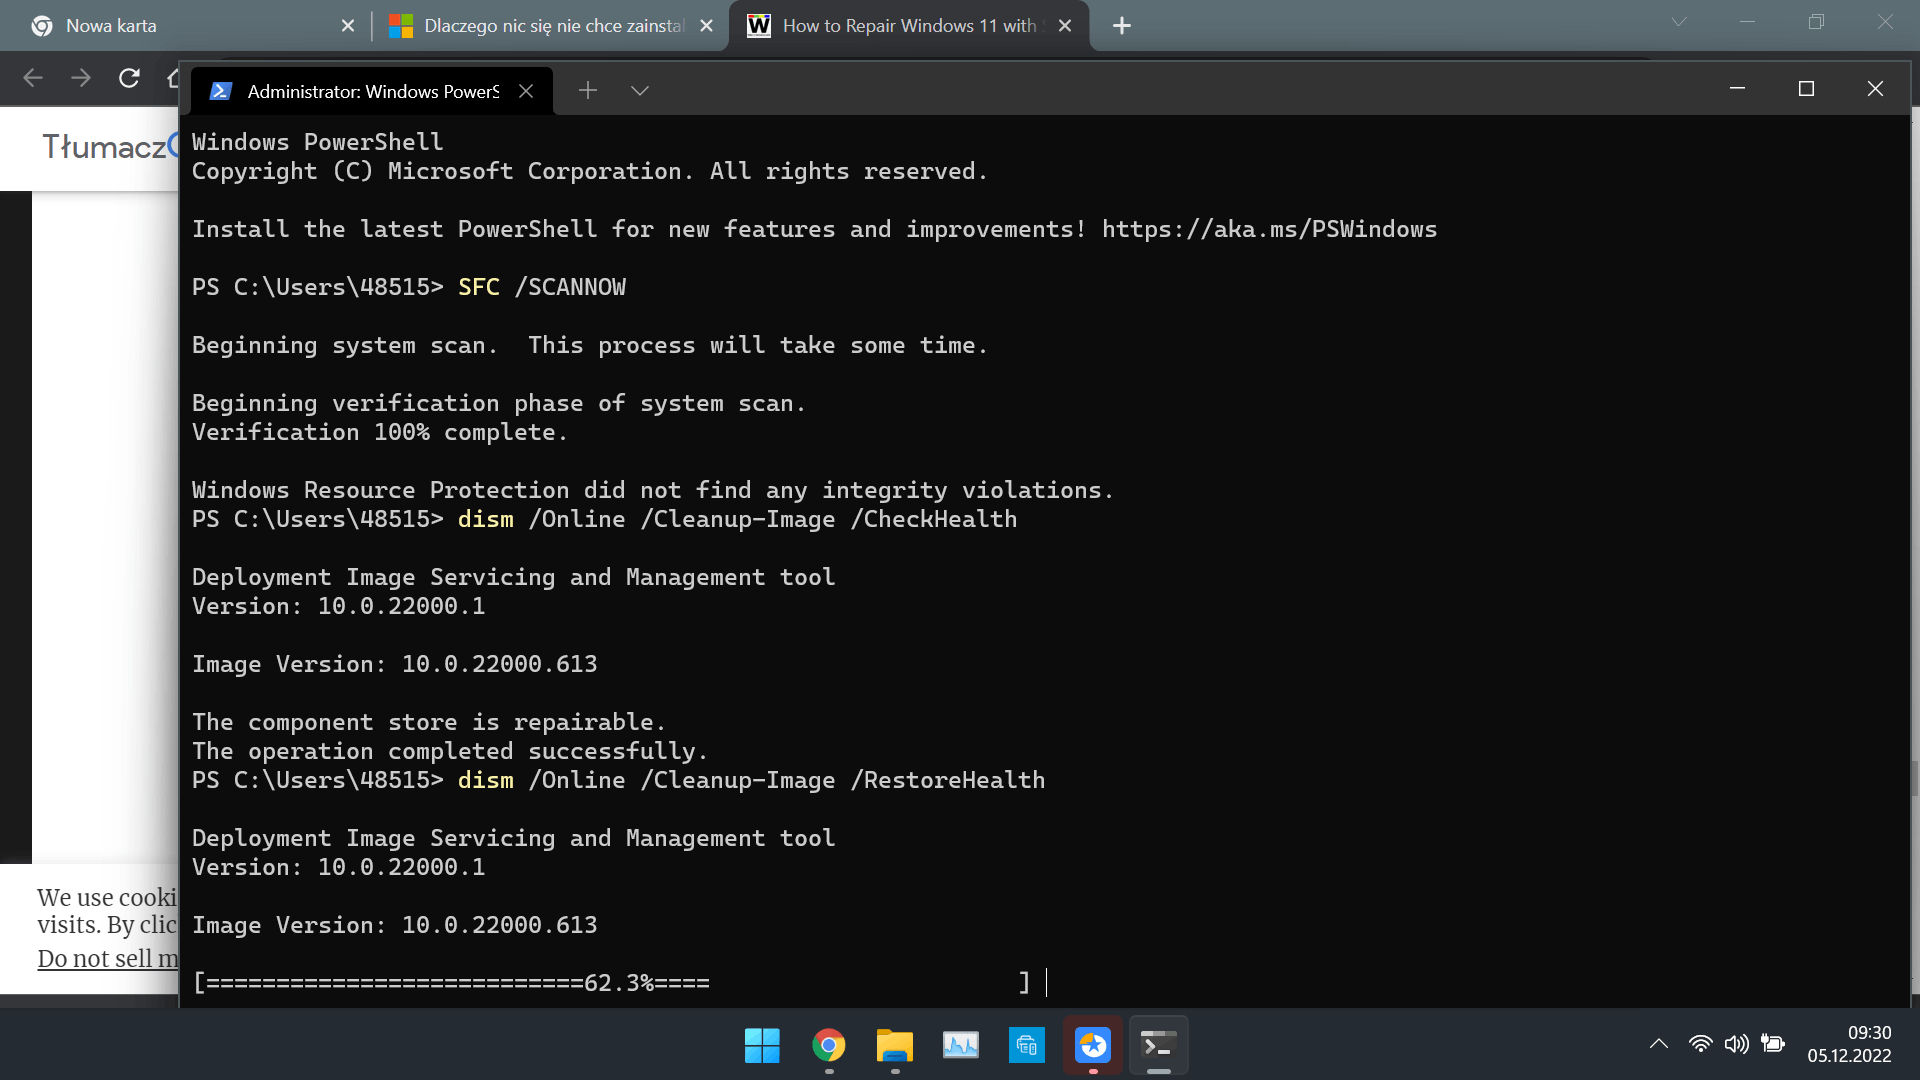Open the volume control in tray

1737,1044
